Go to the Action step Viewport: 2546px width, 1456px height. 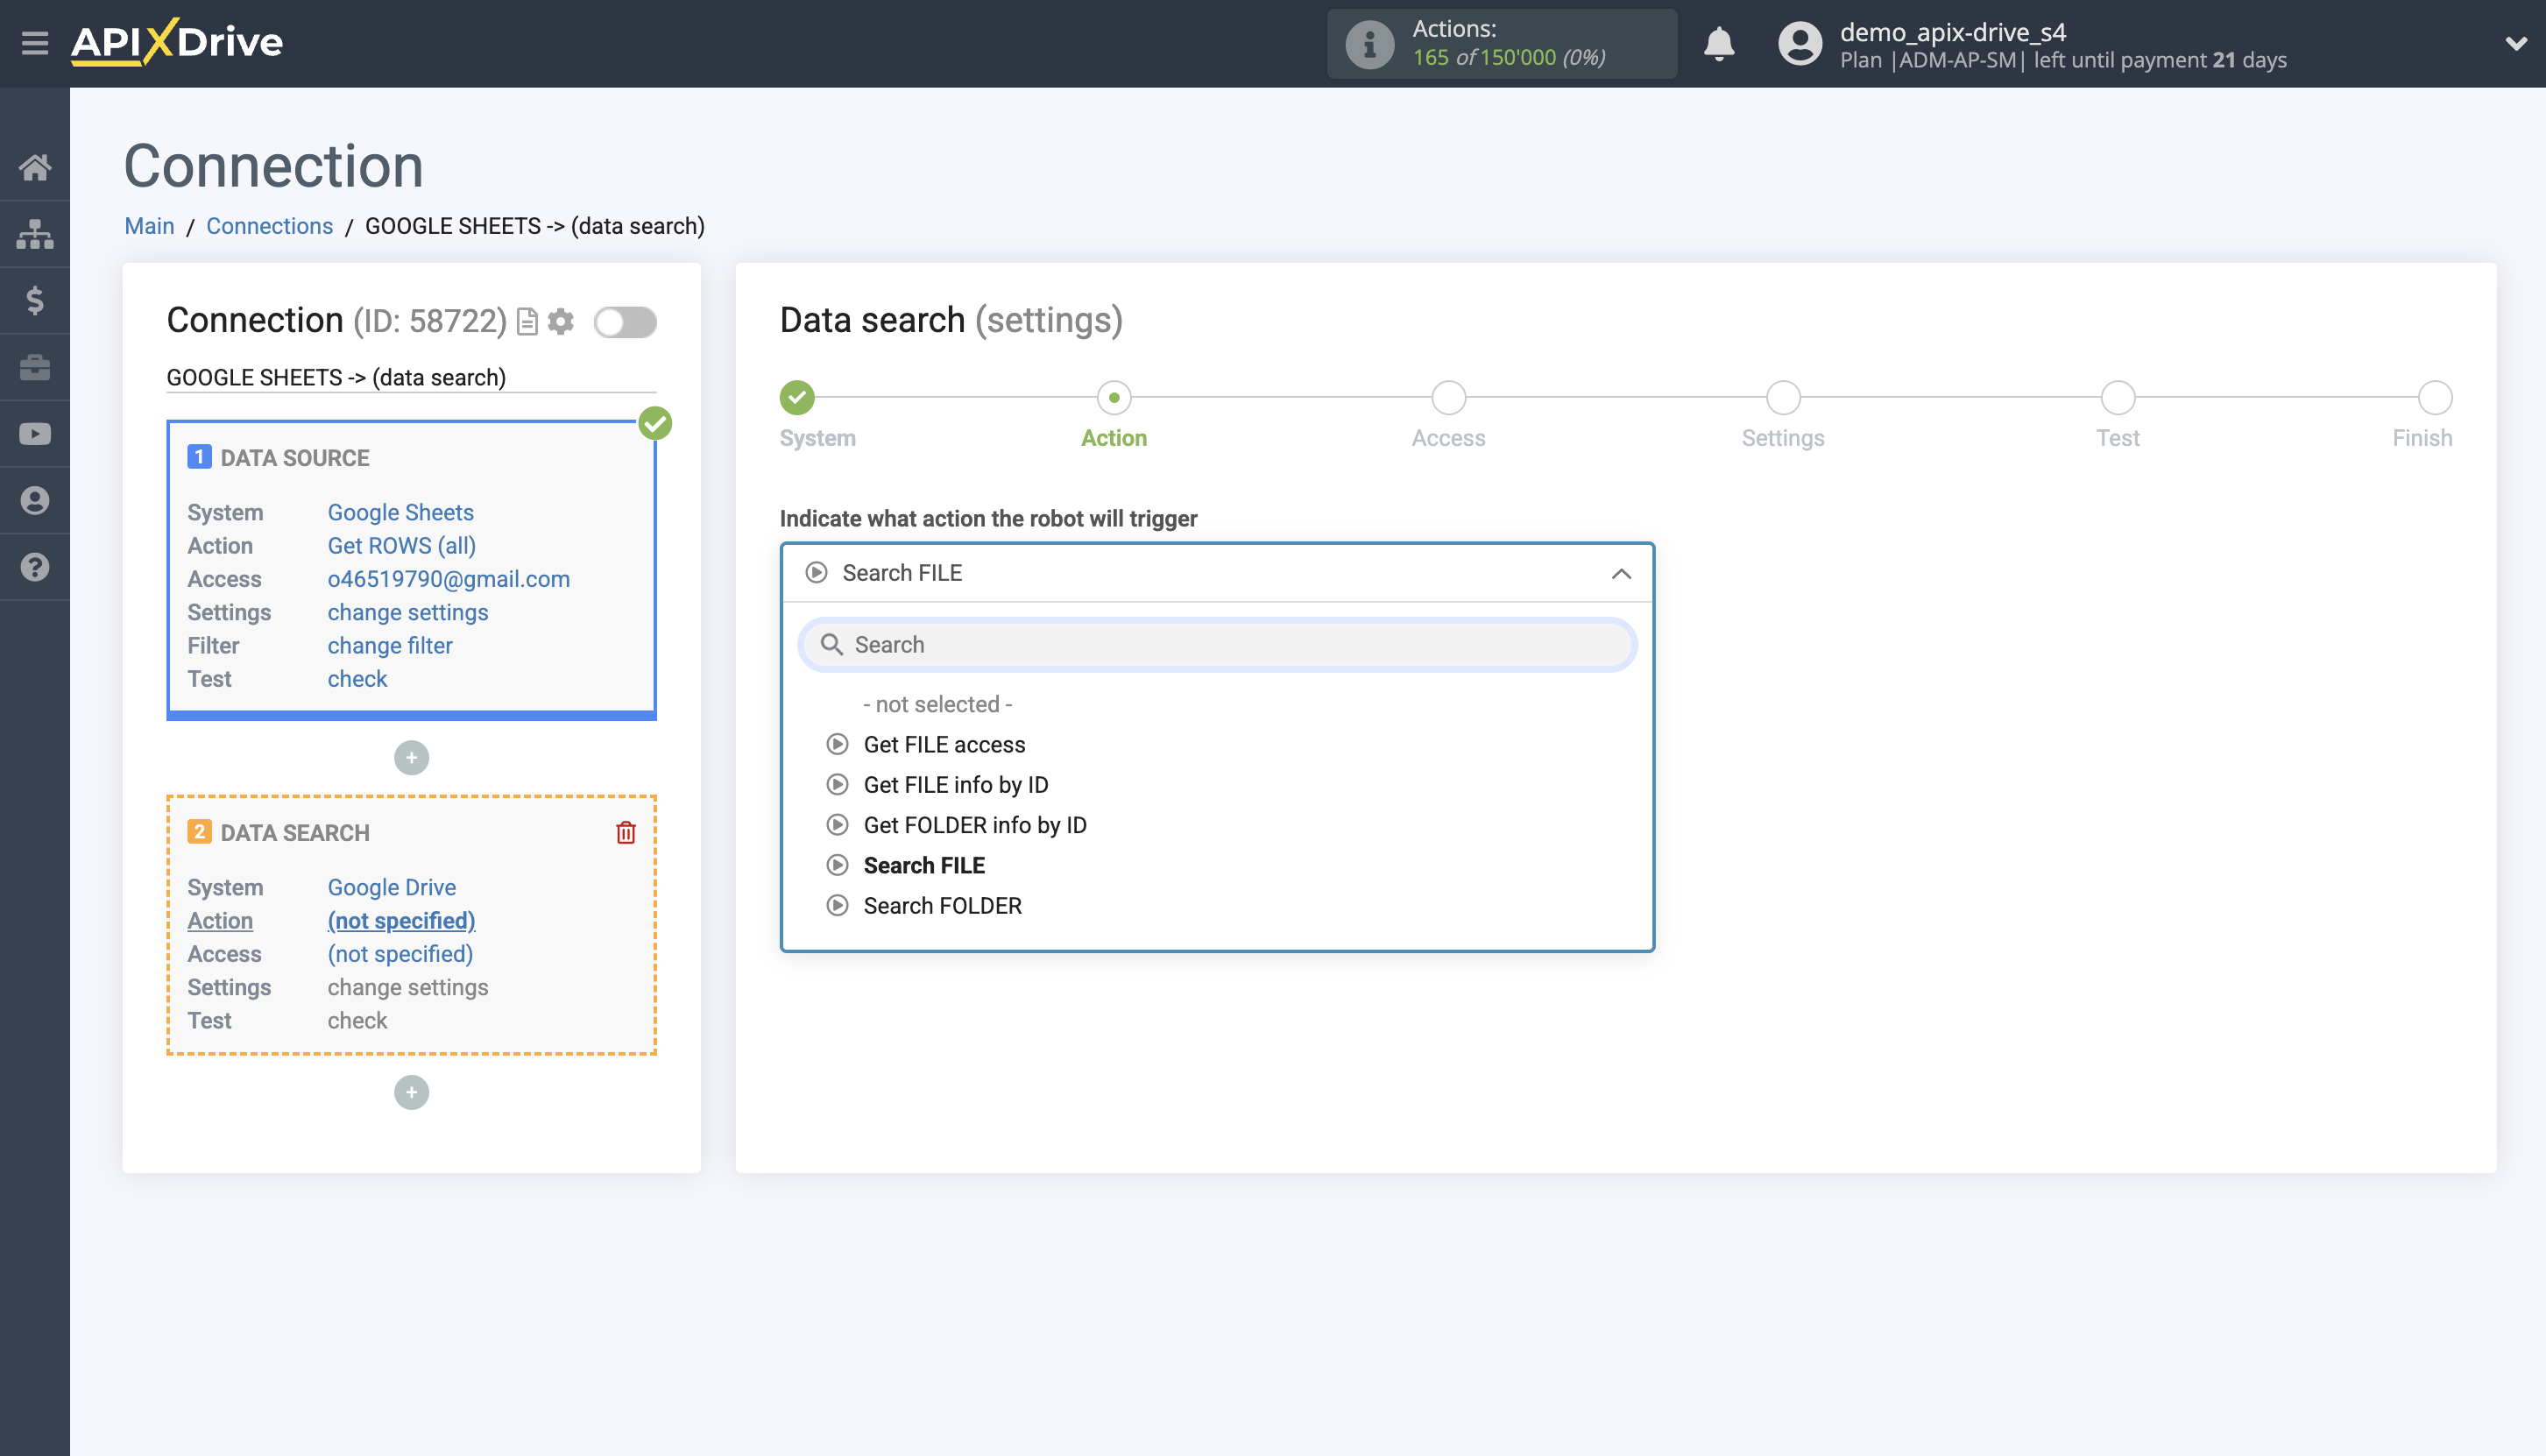pos(1114,398)
